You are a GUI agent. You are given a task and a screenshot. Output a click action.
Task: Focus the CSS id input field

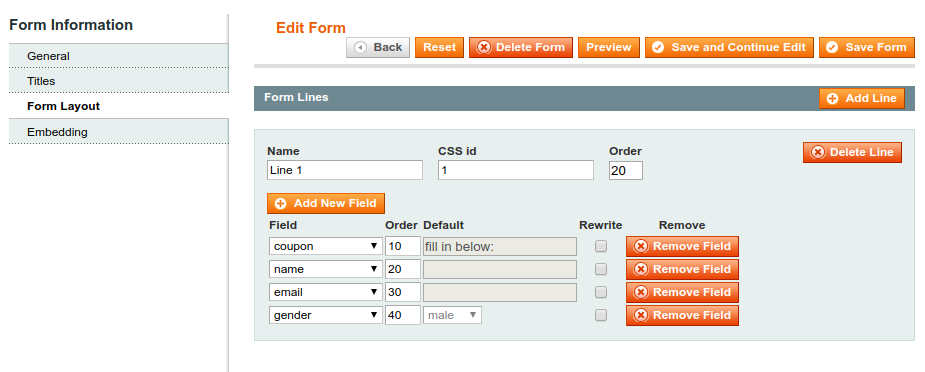pyautogui.click(x=516, y=170)
